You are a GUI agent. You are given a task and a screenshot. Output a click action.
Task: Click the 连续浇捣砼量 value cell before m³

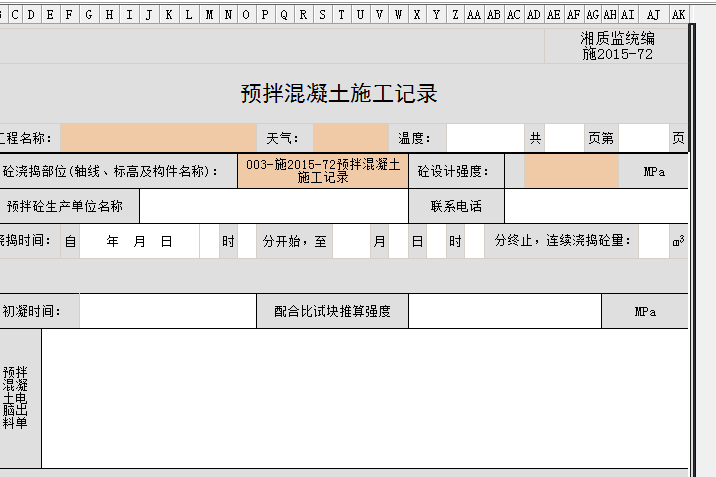(x=653, y=241)
